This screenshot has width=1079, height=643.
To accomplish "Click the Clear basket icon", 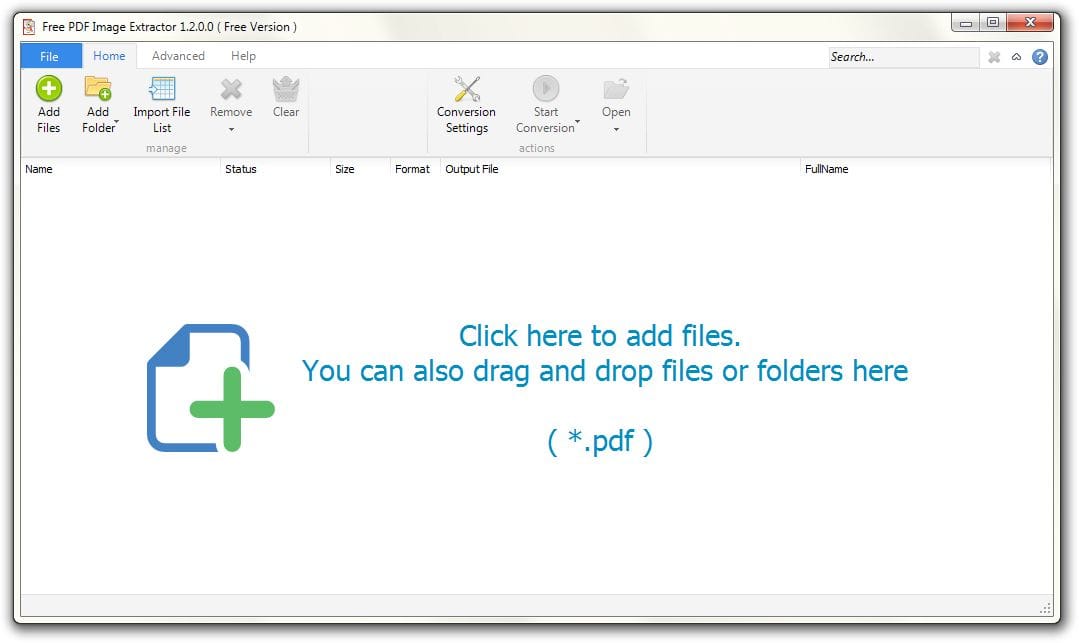I will [x=286, y=89].
